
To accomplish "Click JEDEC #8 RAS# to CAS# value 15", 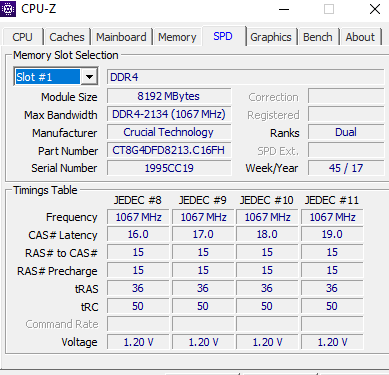I will 138,252.
